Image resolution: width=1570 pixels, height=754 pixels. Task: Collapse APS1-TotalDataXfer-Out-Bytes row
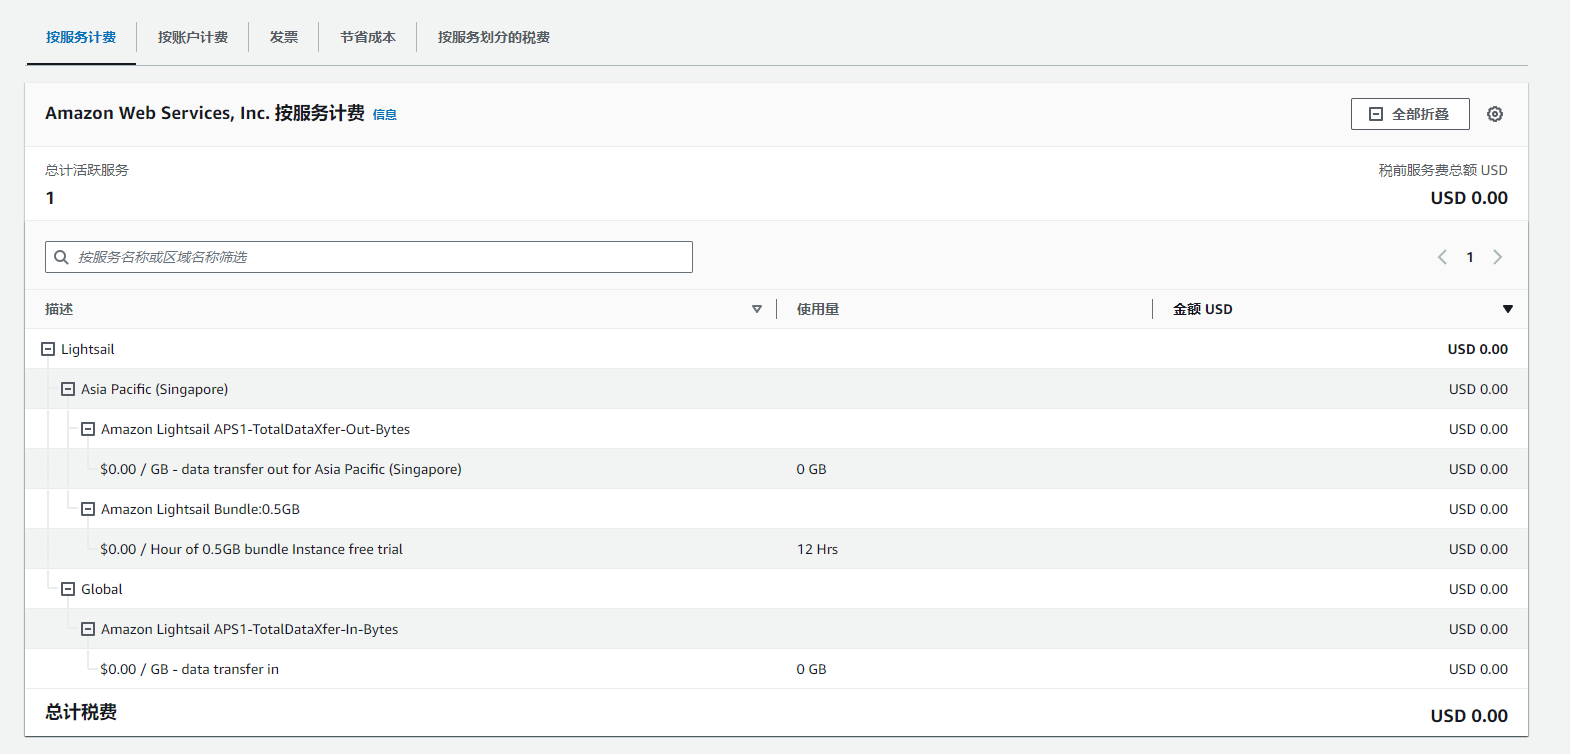(x=88, y=429)
